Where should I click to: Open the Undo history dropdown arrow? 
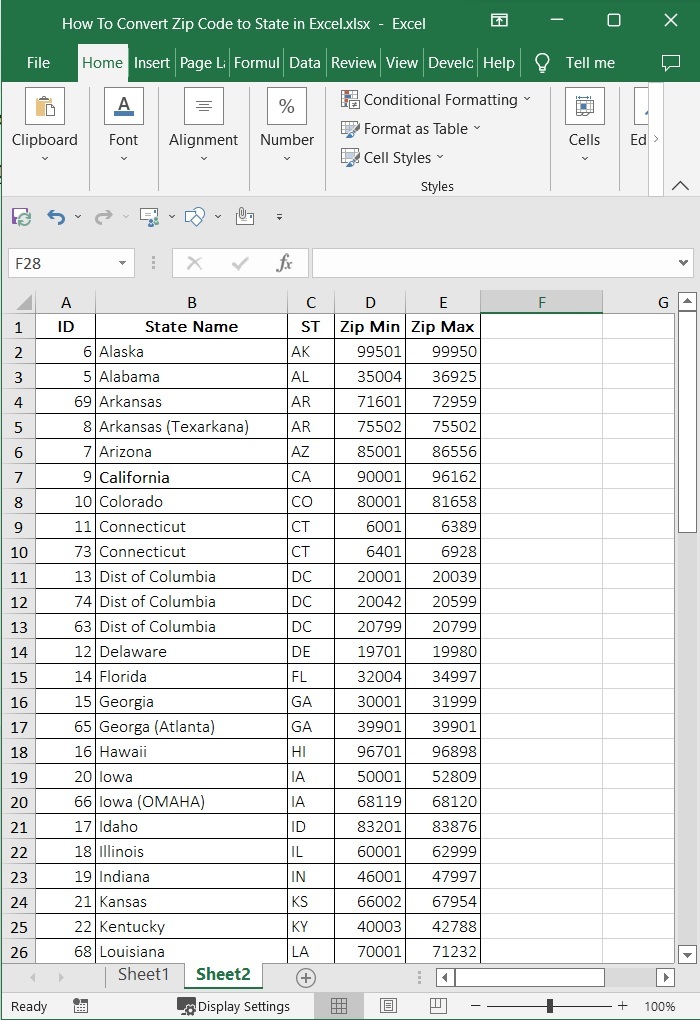[78, 217]
